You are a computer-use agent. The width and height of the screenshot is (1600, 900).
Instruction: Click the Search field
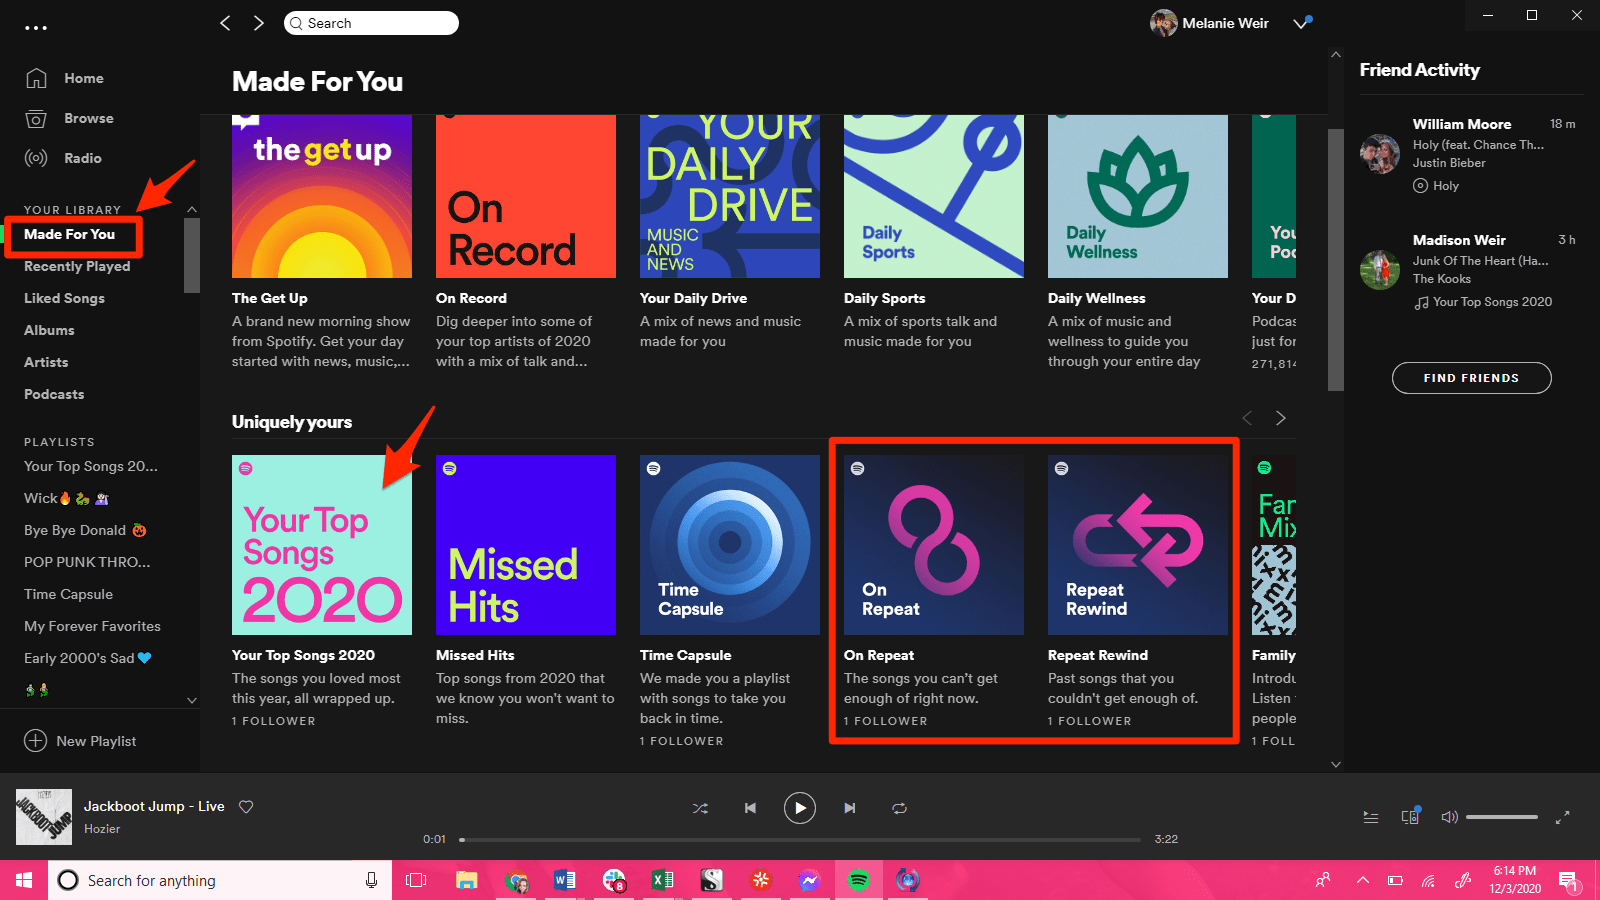tap(371, 23)
